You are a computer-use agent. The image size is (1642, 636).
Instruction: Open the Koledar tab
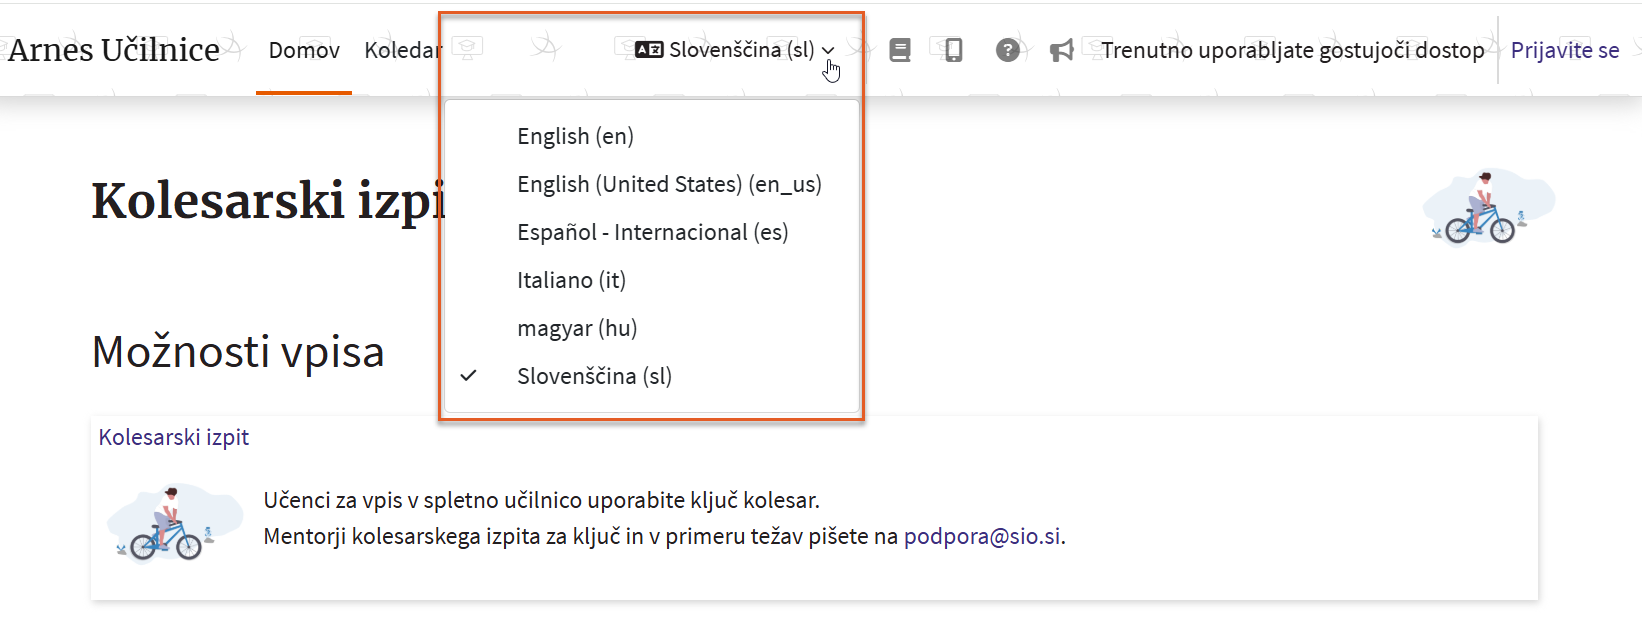click(x=402, y=50)
